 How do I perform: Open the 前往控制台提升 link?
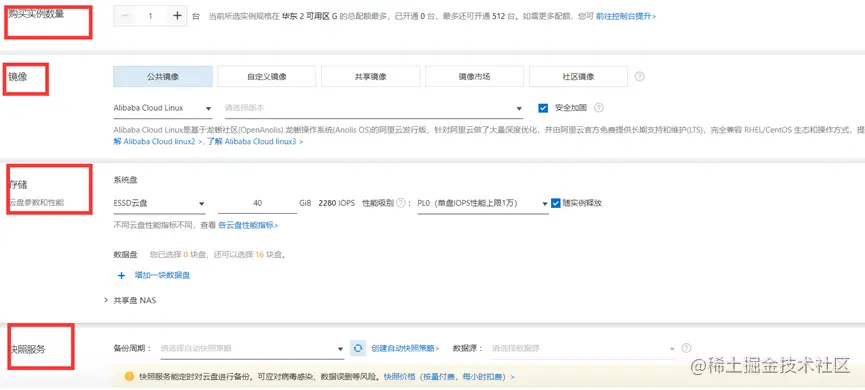[626, 17]
